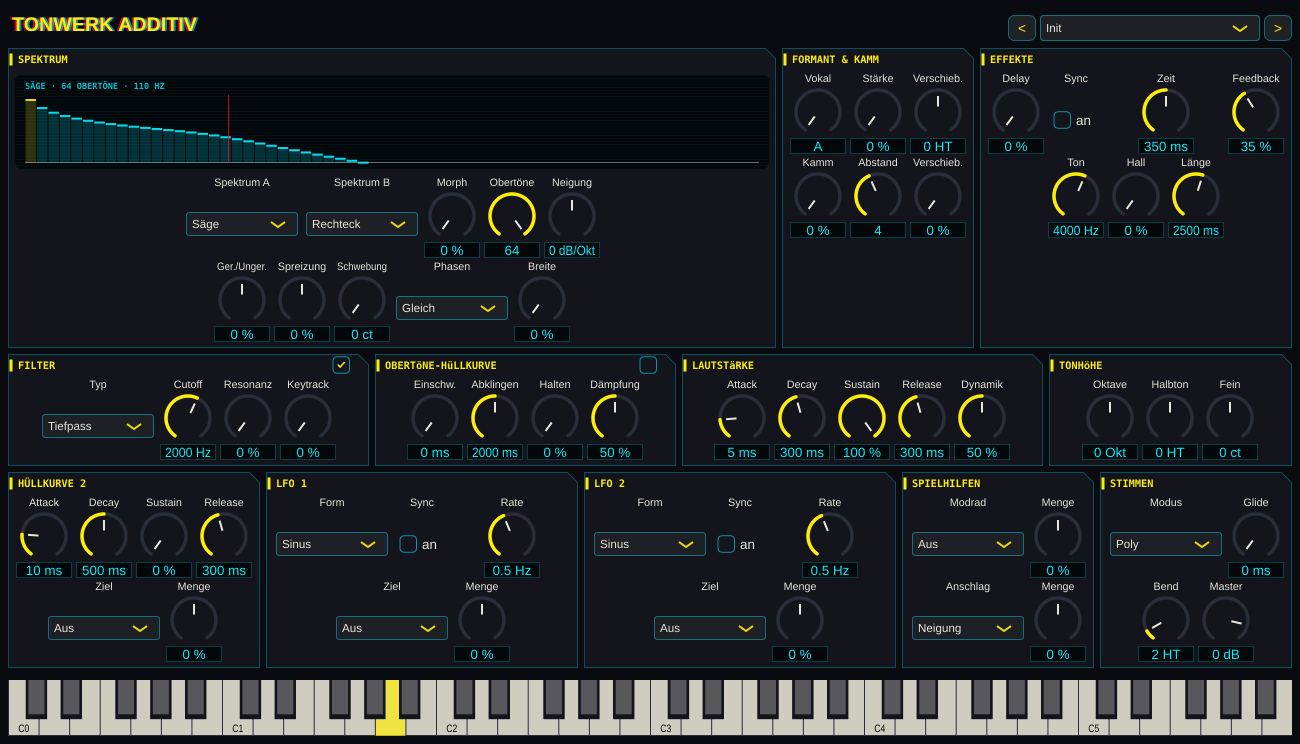Click the Delay Feedback knob
Image resolution: width=1300 pixels, height=744 pixels.
[x=1256, y=112]
